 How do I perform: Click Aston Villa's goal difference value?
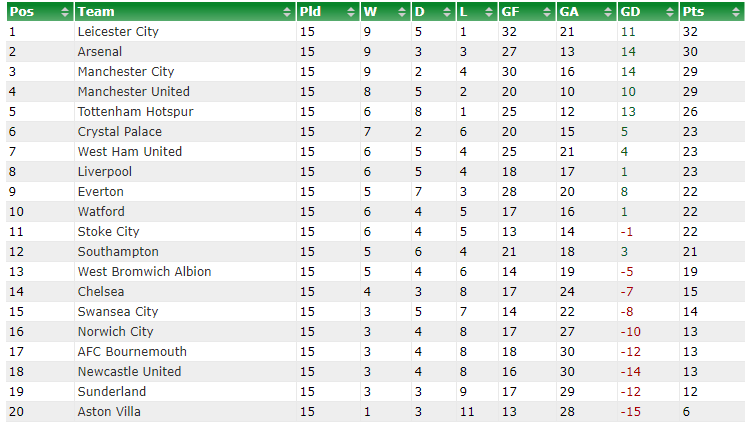[x=631, y=412]
